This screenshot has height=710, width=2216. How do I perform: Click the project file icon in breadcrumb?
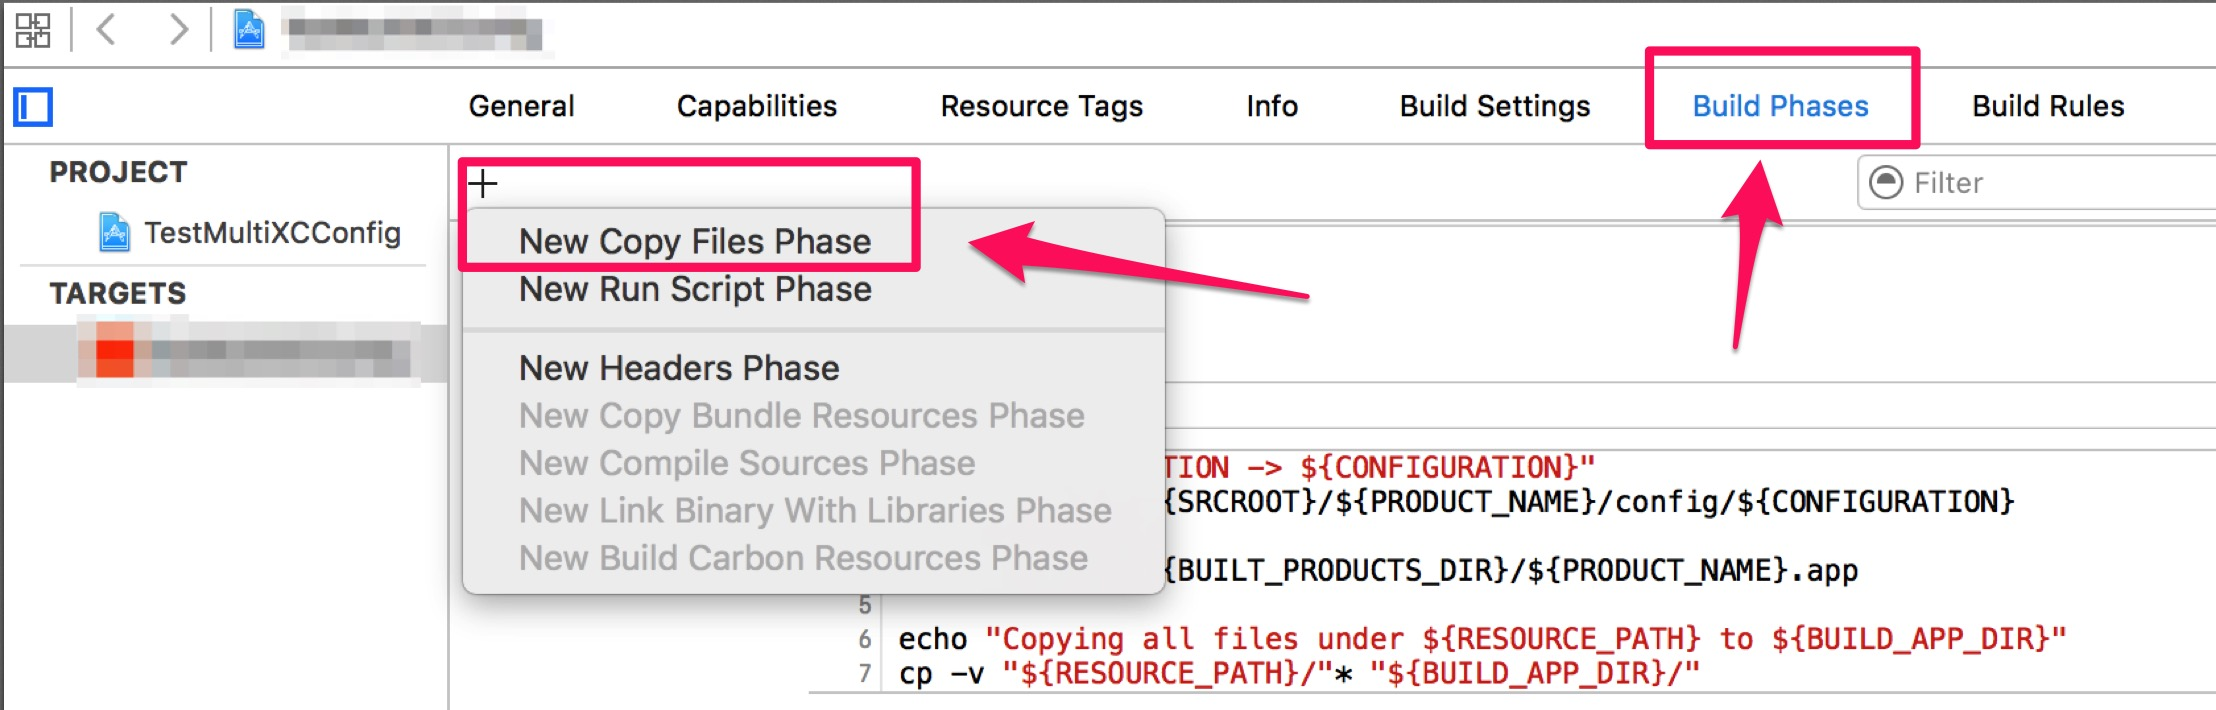[x=248, y=30]
